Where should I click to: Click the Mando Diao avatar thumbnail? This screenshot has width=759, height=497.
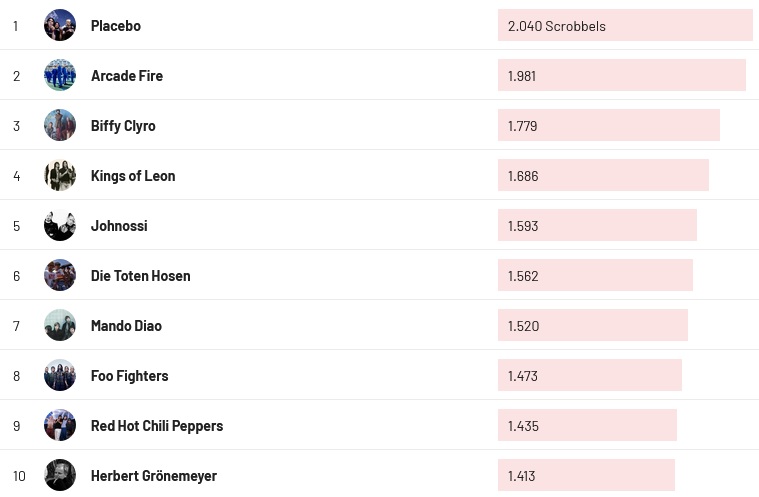point(60,325)
